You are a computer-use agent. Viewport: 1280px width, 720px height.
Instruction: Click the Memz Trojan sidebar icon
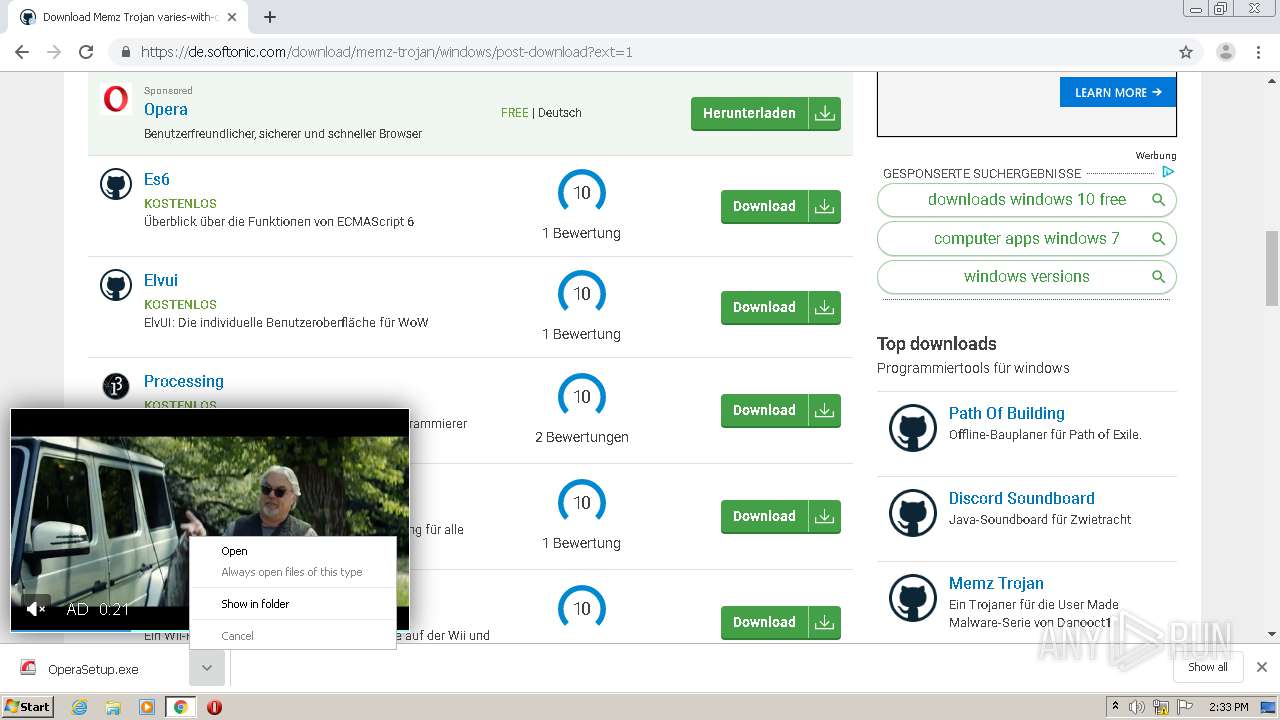[x=913, y=598]
